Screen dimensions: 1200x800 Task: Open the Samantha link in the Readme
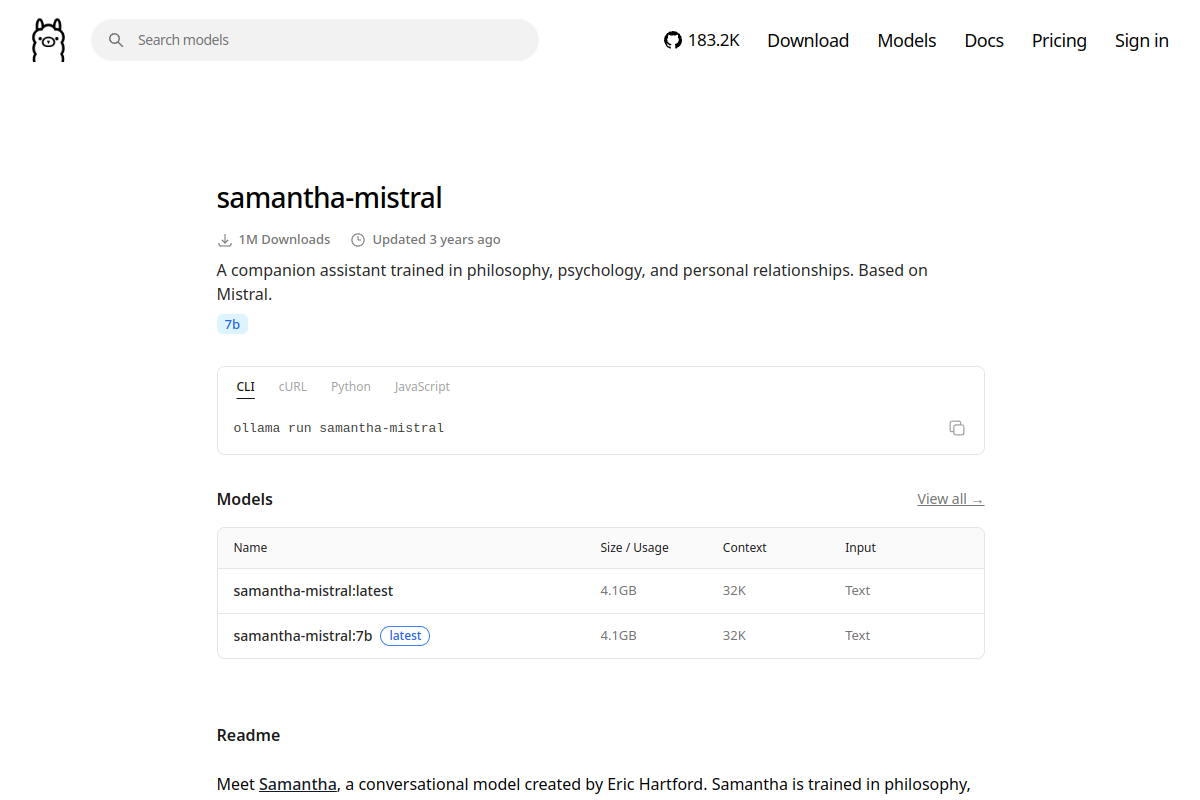click(298, 784)
